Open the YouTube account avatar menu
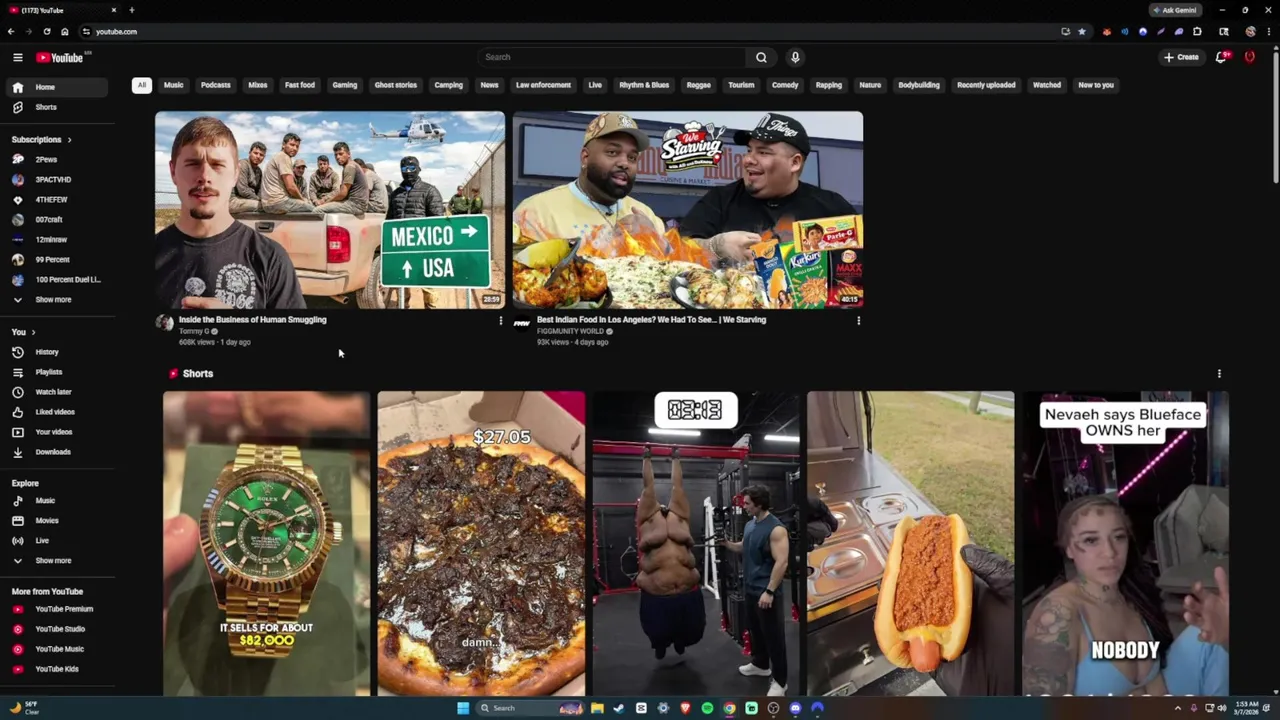This screenshot has width=1280, height=720. click(x=1249, y=57)
